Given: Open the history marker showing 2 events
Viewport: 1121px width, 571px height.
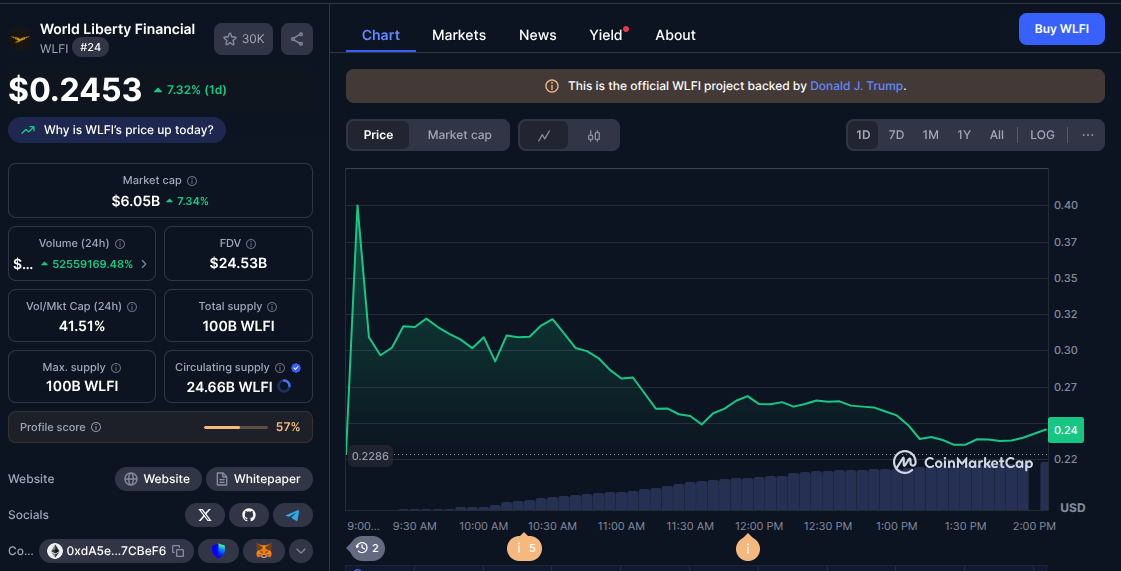Looking at the screenshot, I should pos(367,548).
